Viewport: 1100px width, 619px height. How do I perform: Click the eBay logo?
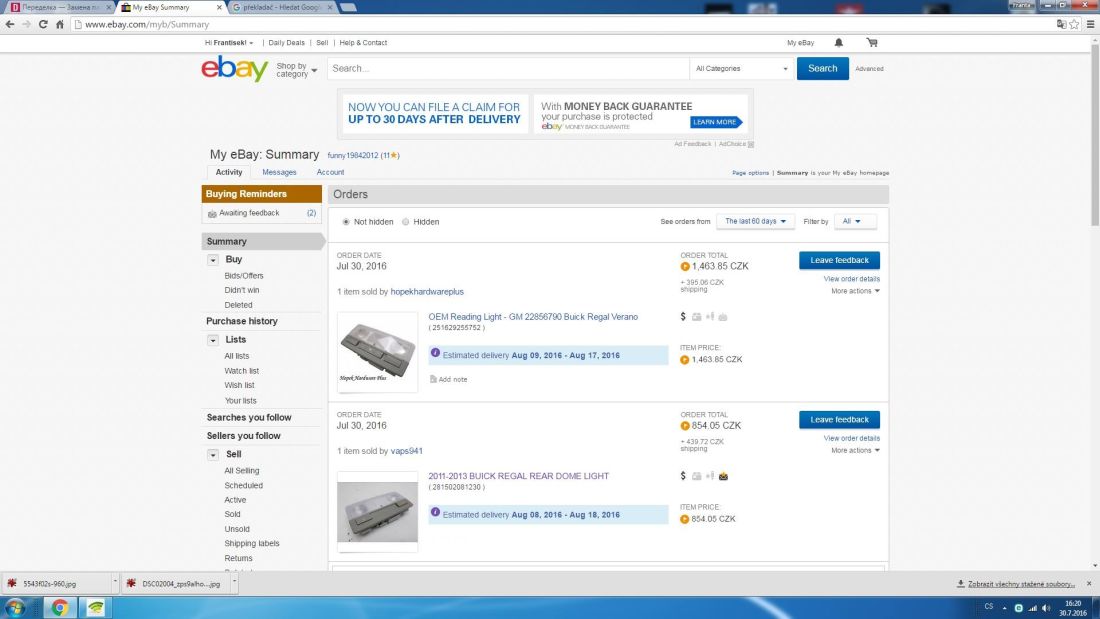pos(234,68)
